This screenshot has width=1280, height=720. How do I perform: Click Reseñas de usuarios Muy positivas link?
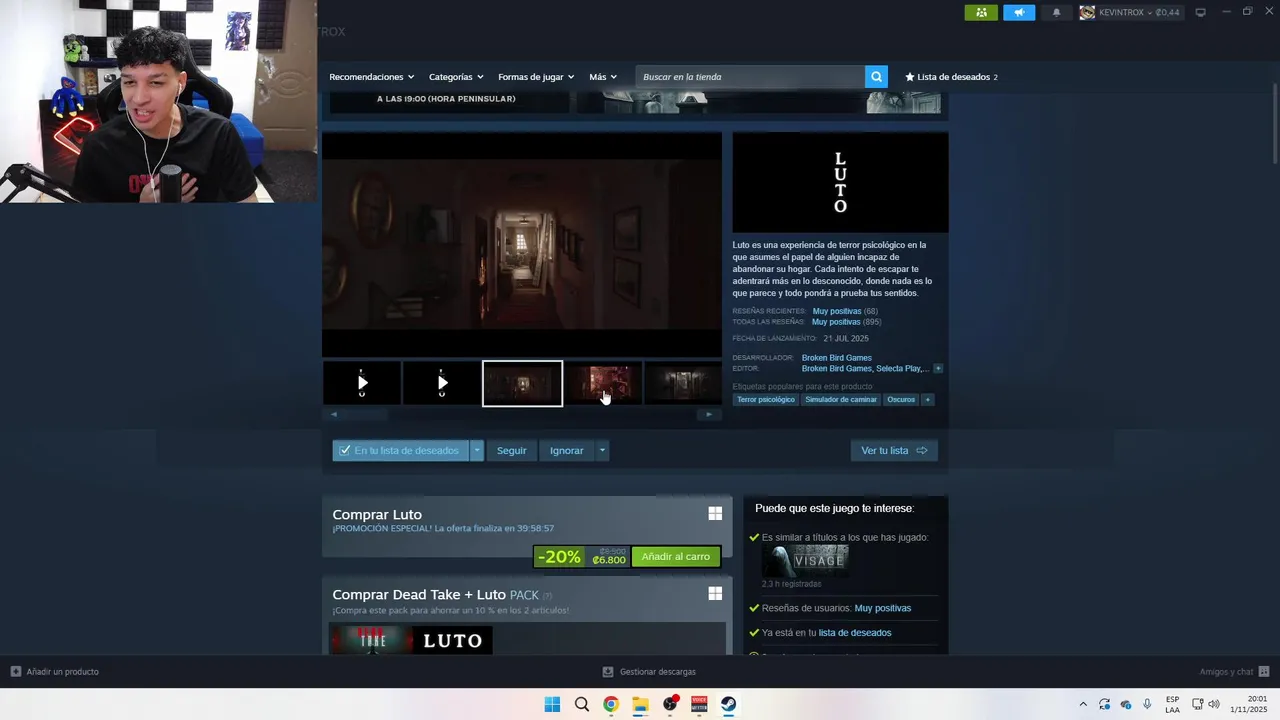coord(883,608)
